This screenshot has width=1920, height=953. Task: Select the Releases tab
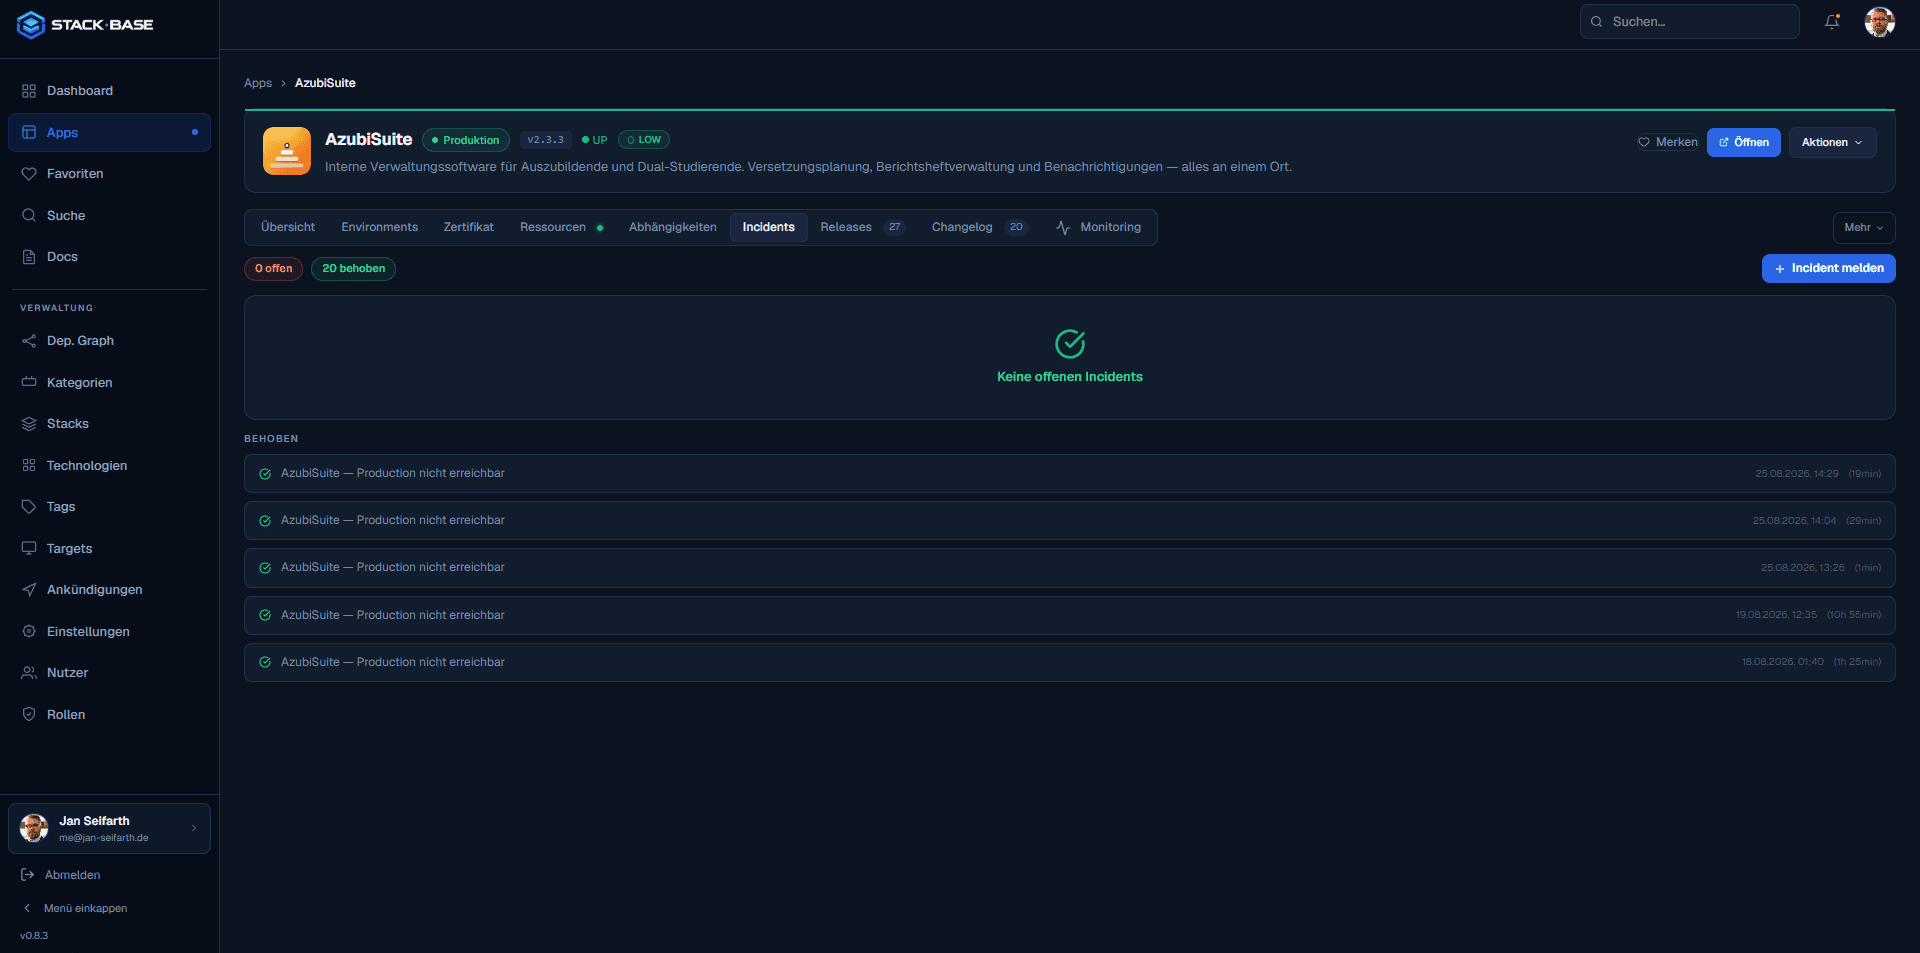click(861, 227)
